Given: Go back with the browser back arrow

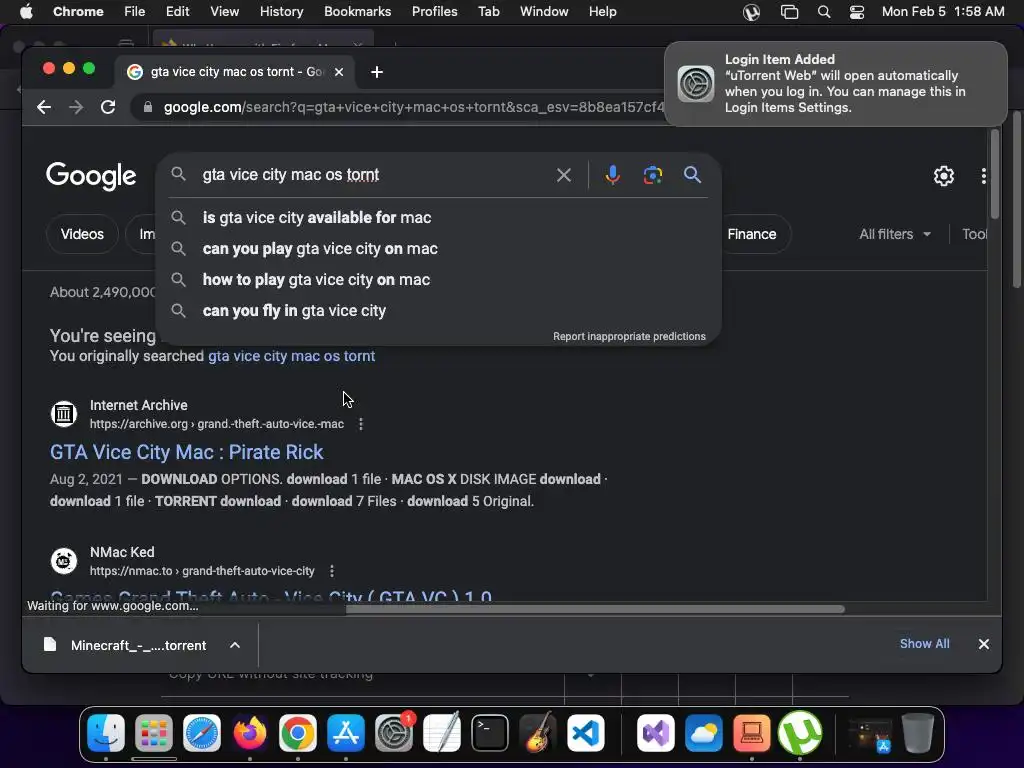Looking at the screenshot, I should point(44,107).
